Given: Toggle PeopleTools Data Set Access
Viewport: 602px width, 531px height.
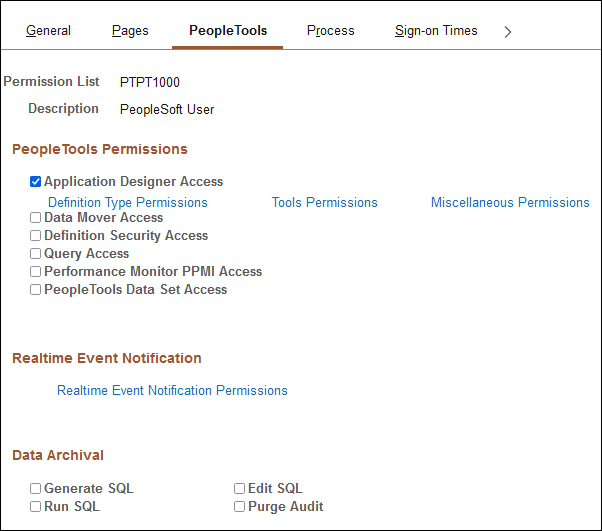Looking at the screenshot, I should pos(36,290).
